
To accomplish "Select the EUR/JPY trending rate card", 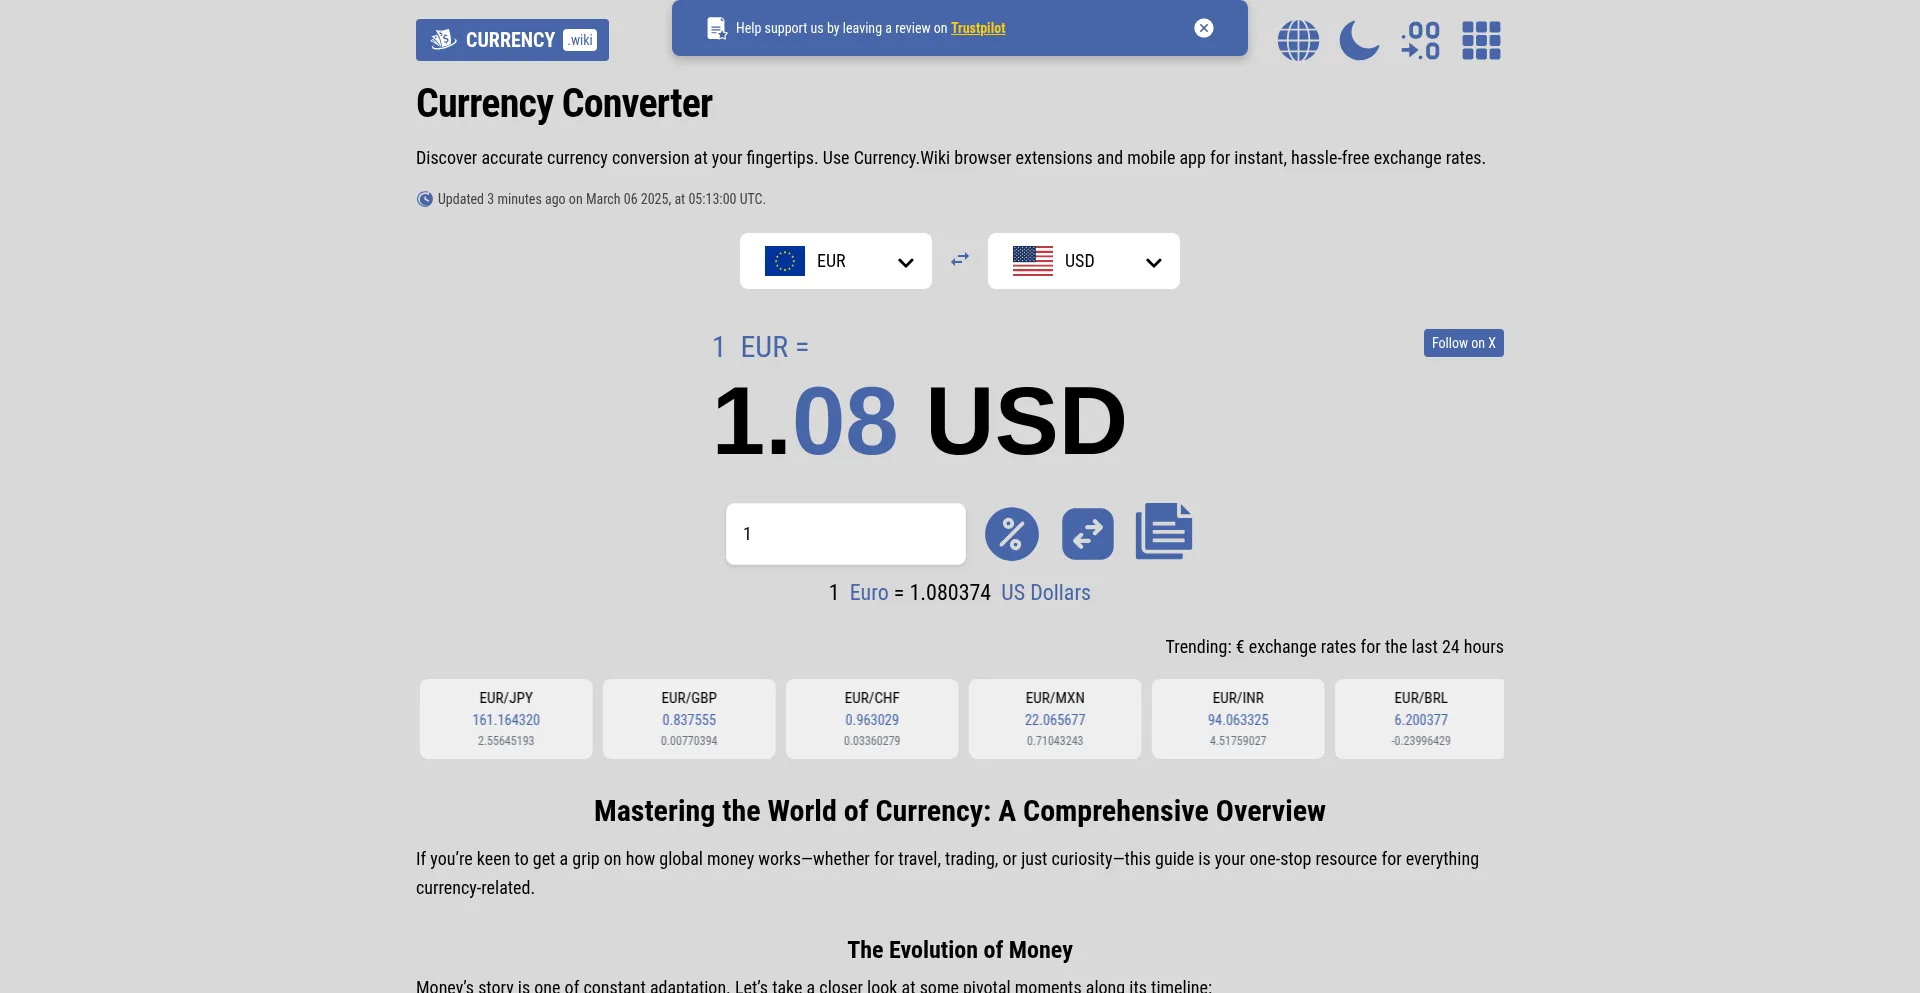I will pos(506,719).
